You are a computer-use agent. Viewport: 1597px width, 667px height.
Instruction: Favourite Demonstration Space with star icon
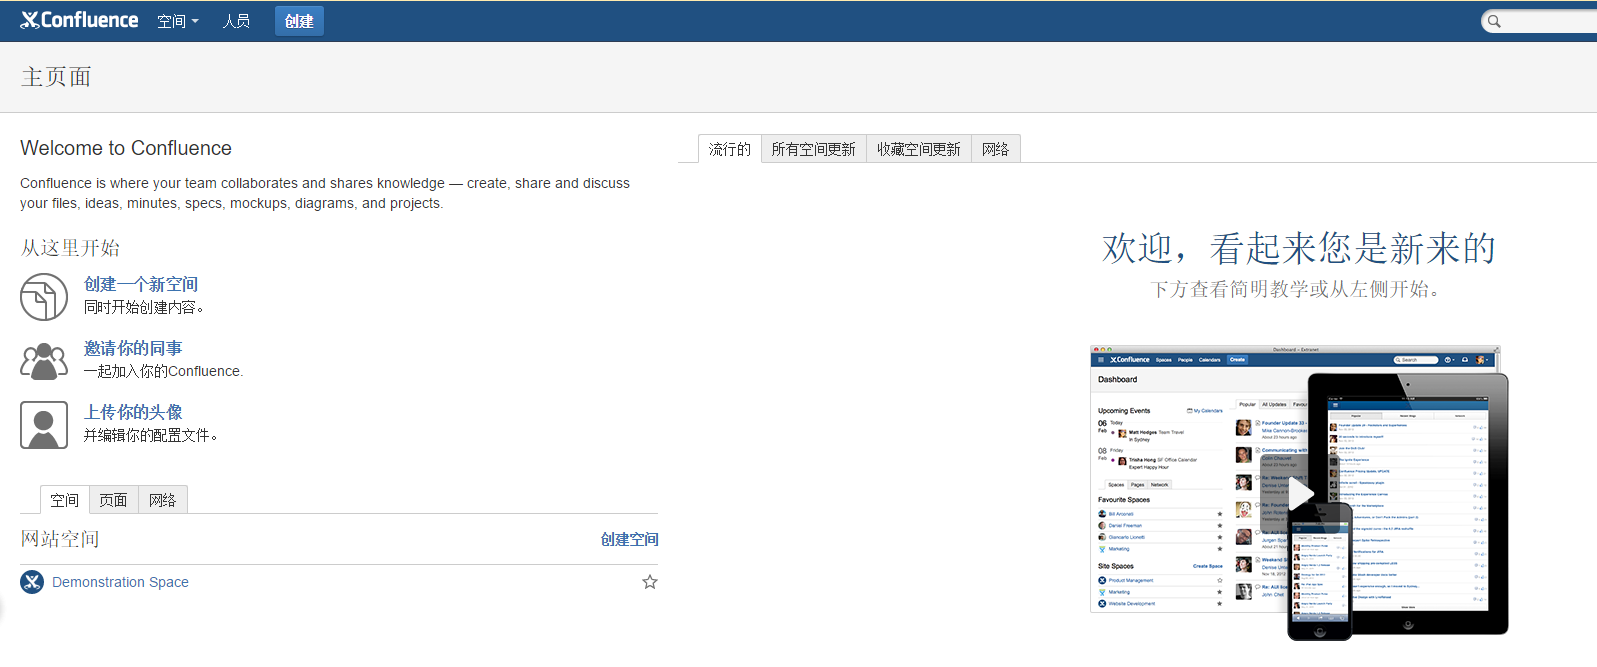pos(650,582)
